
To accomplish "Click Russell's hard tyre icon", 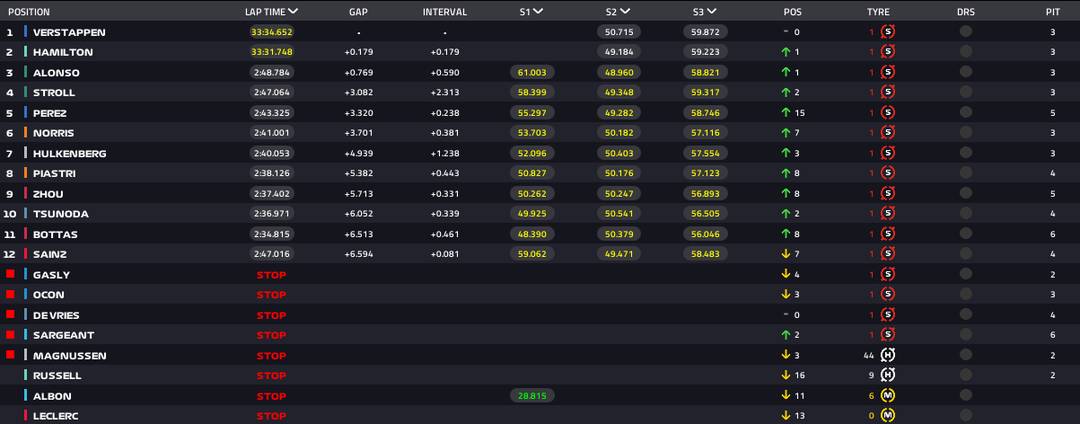I will pos(888,375).
